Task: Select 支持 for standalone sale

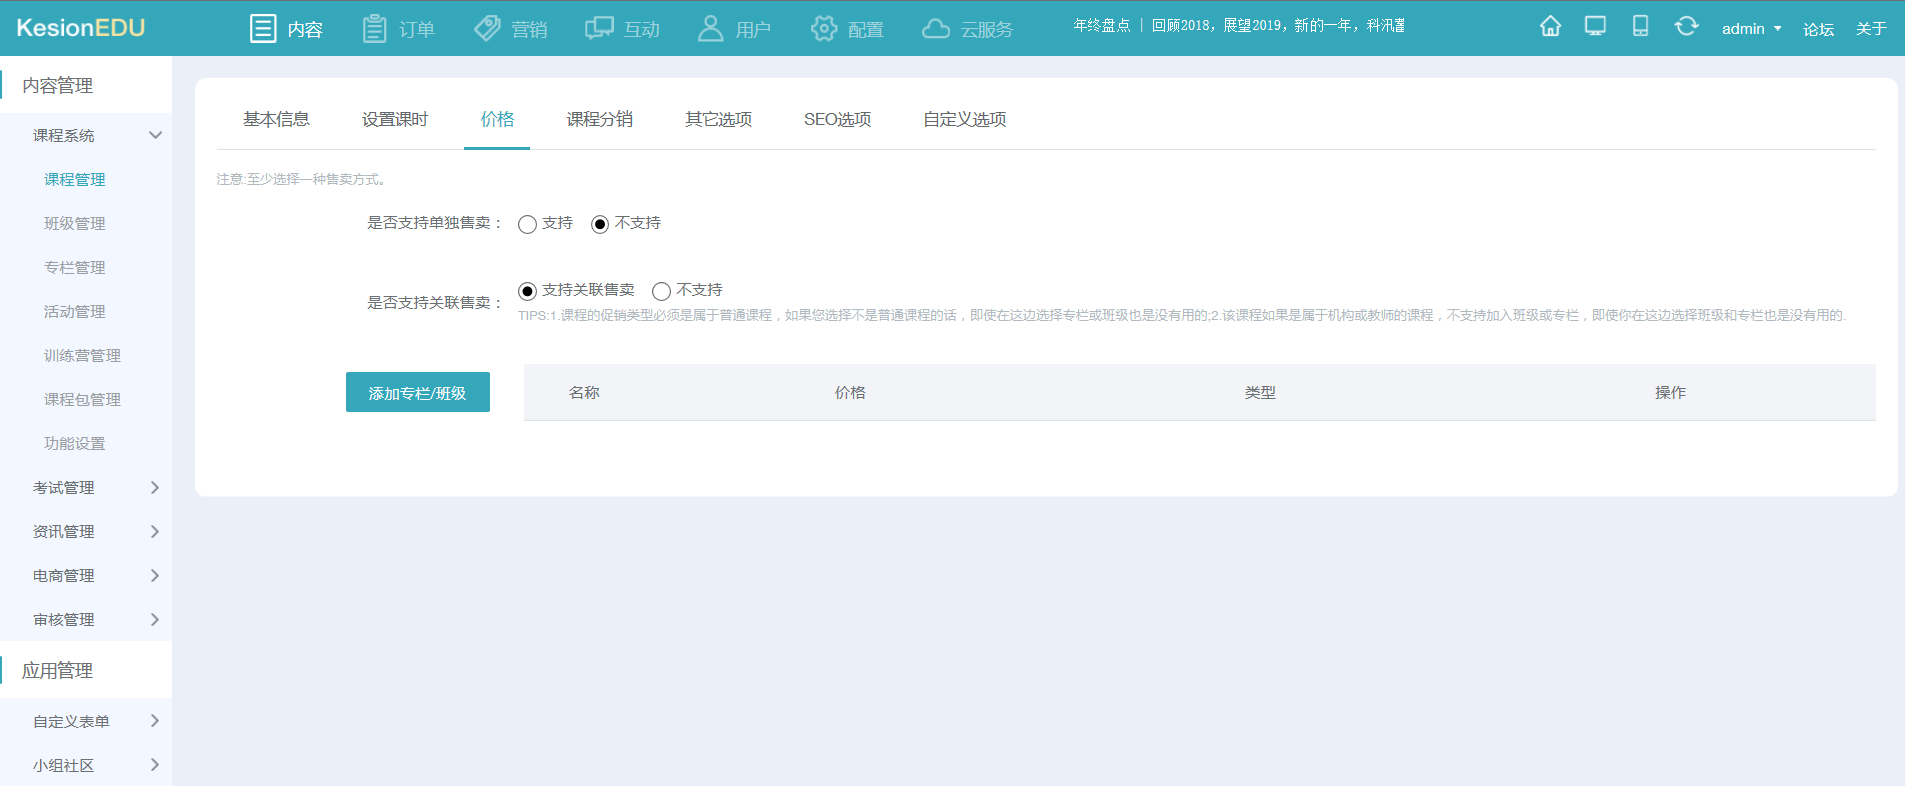Action: point(528,224)
